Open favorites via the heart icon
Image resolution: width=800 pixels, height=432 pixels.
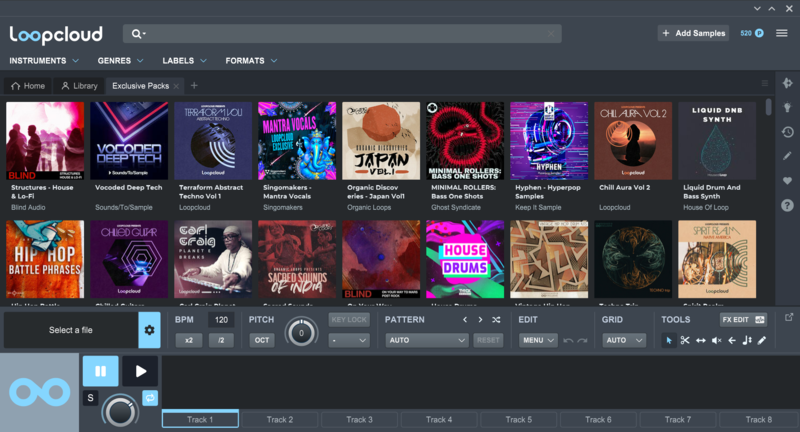tap(788, 181)
